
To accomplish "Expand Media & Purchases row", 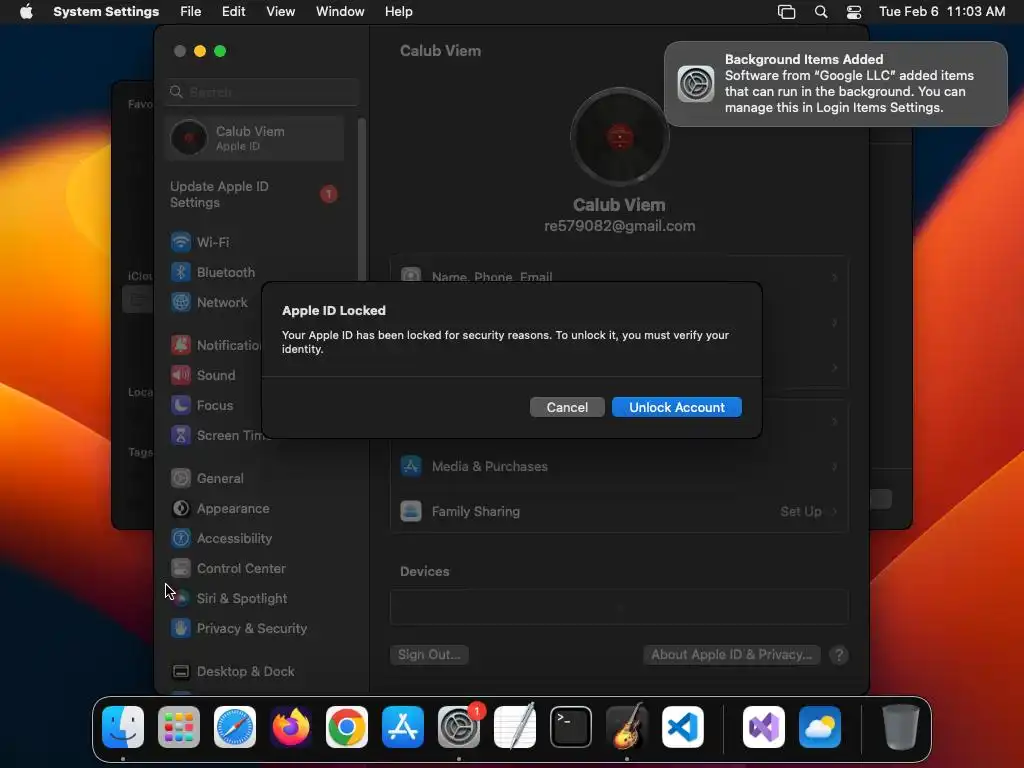I will pyautogui.click(x=619, y=466).
